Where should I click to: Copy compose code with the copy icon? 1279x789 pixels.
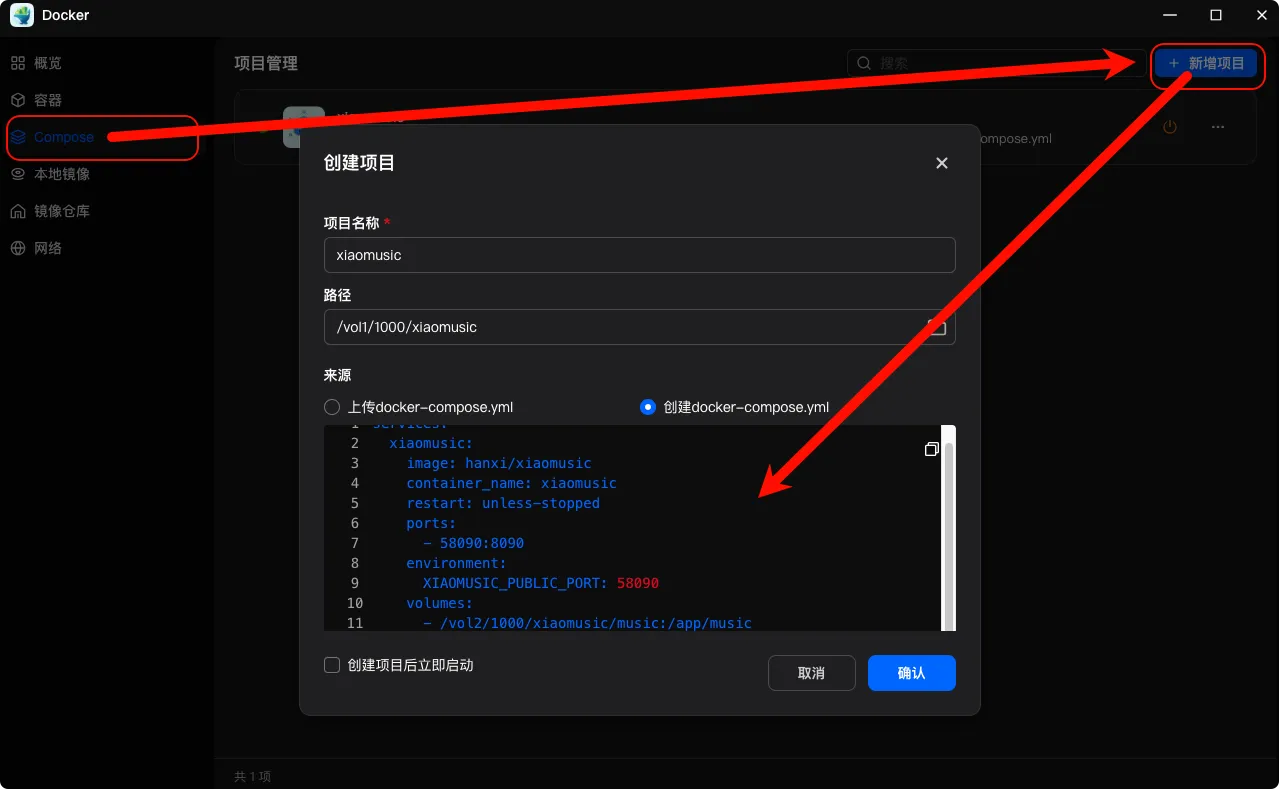pos(931,450)
